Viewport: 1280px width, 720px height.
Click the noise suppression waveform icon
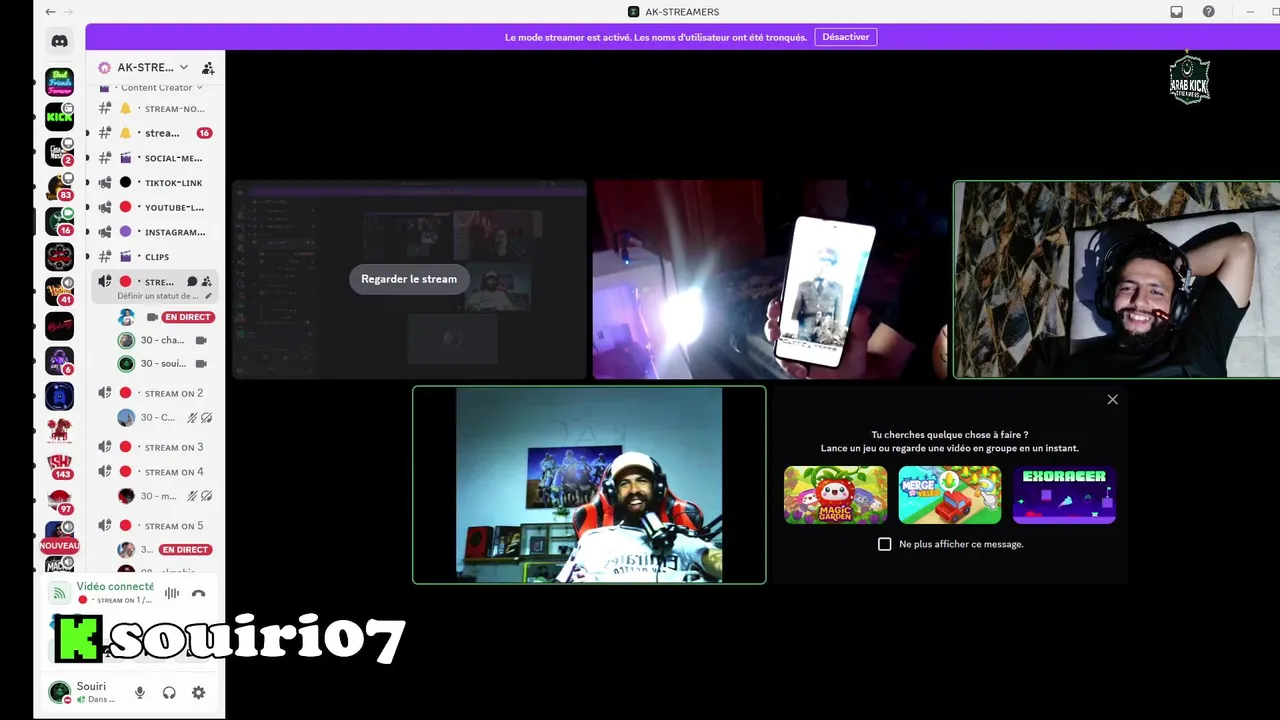[172, 593]
